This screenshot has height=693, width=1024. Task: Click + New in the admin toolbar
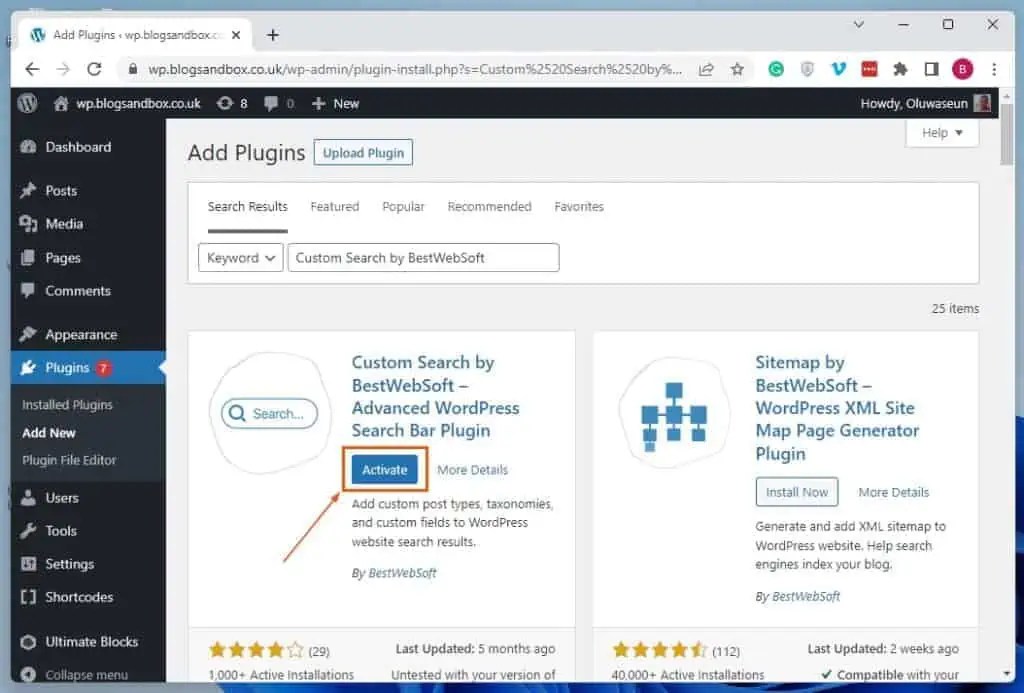[x=335, y=103]
